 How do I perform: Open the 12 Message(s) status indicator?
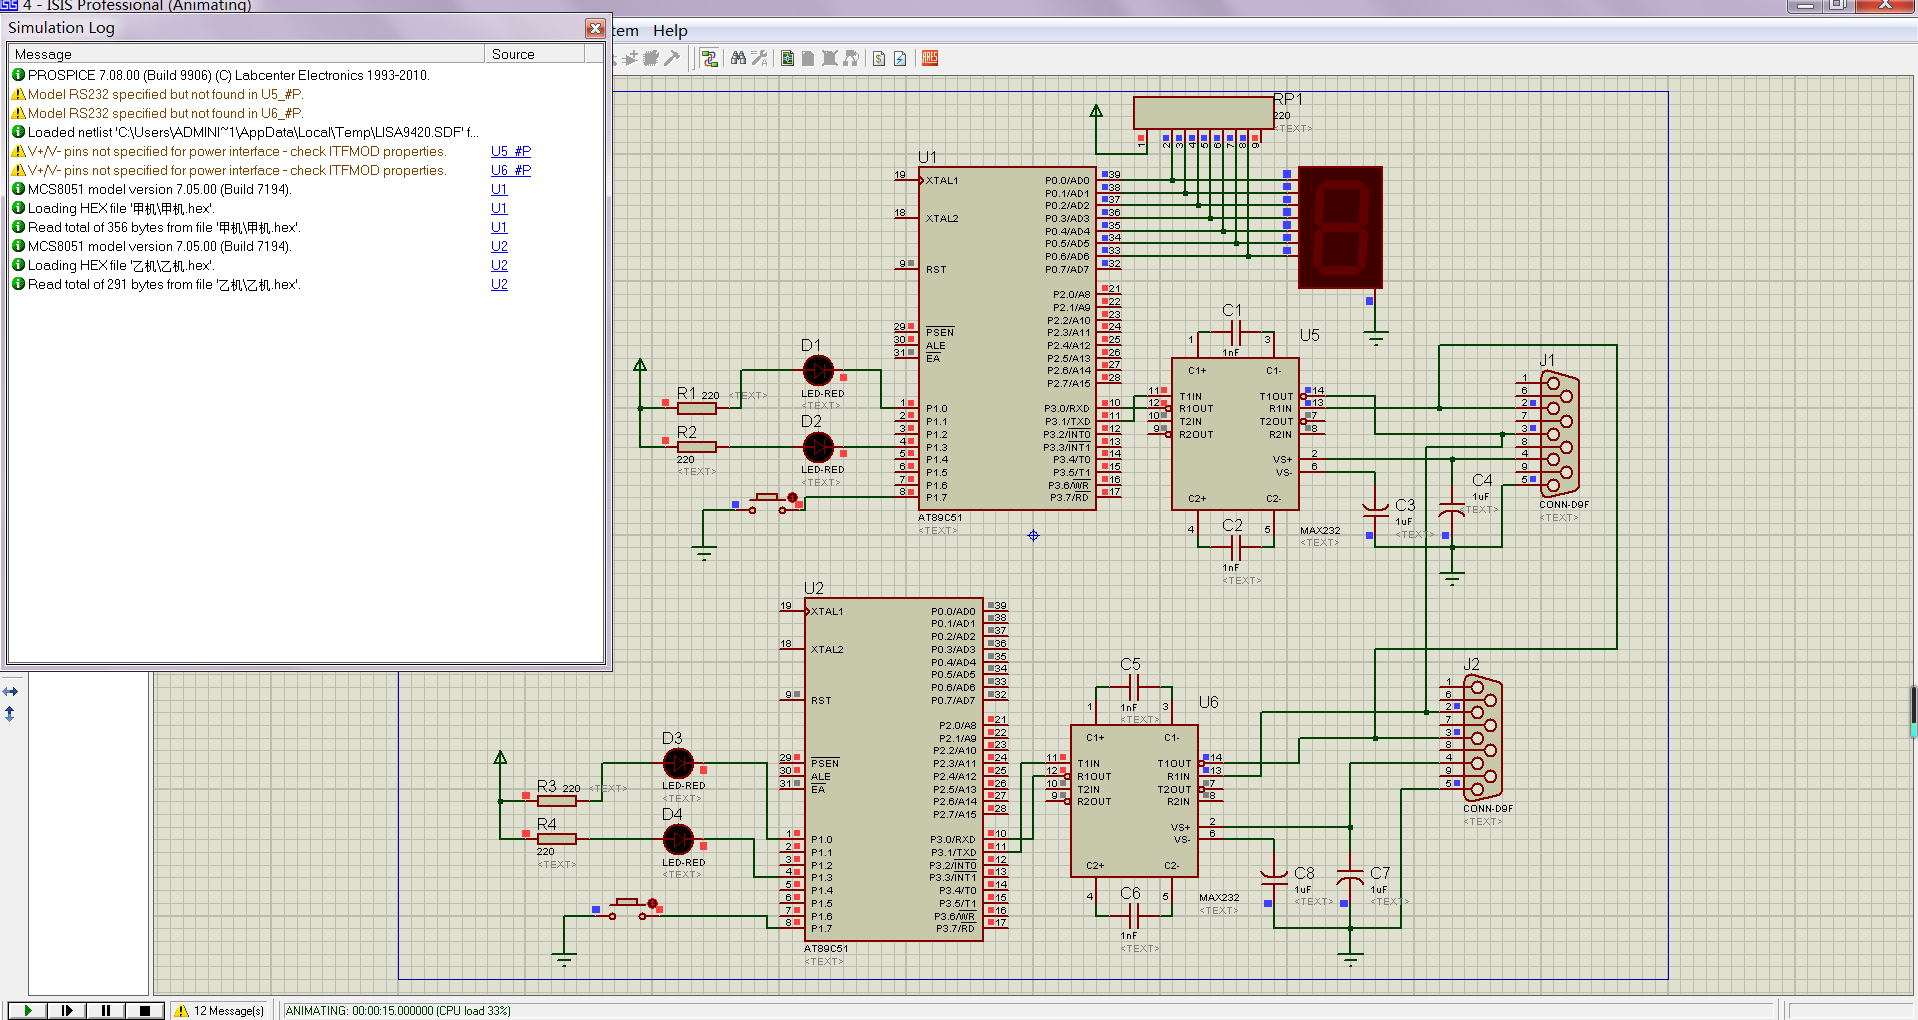click(220, 1010)
